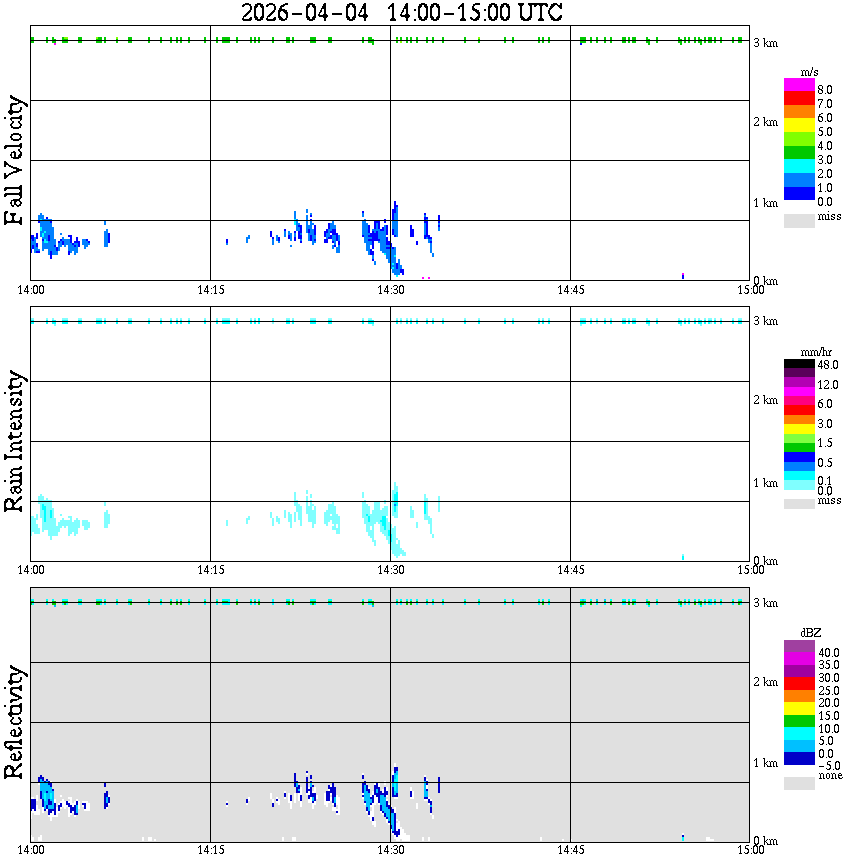Click the "2 km" height label beside the Fall Velocity plot
This screenshot has width=850, height=868.
point(765,122)
